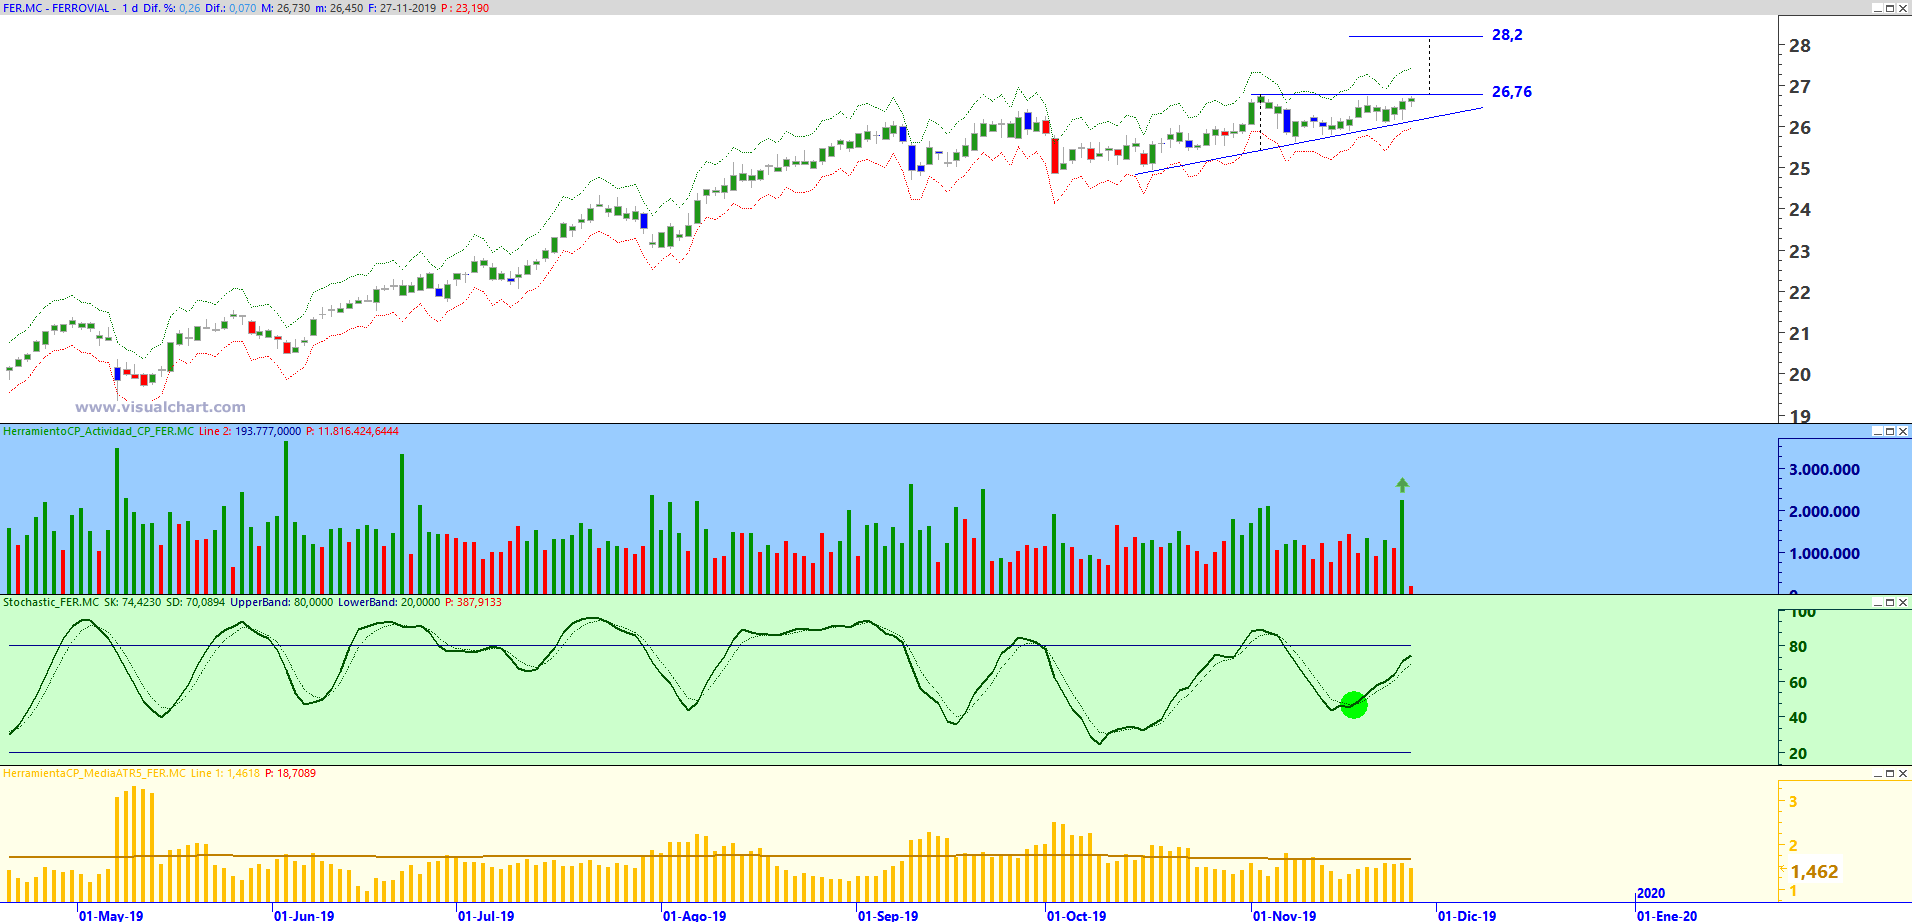The width and height of the screenshot is (1912, 922).
Task: Select the 26,76 resistance level label
Action: (1511, 92)
